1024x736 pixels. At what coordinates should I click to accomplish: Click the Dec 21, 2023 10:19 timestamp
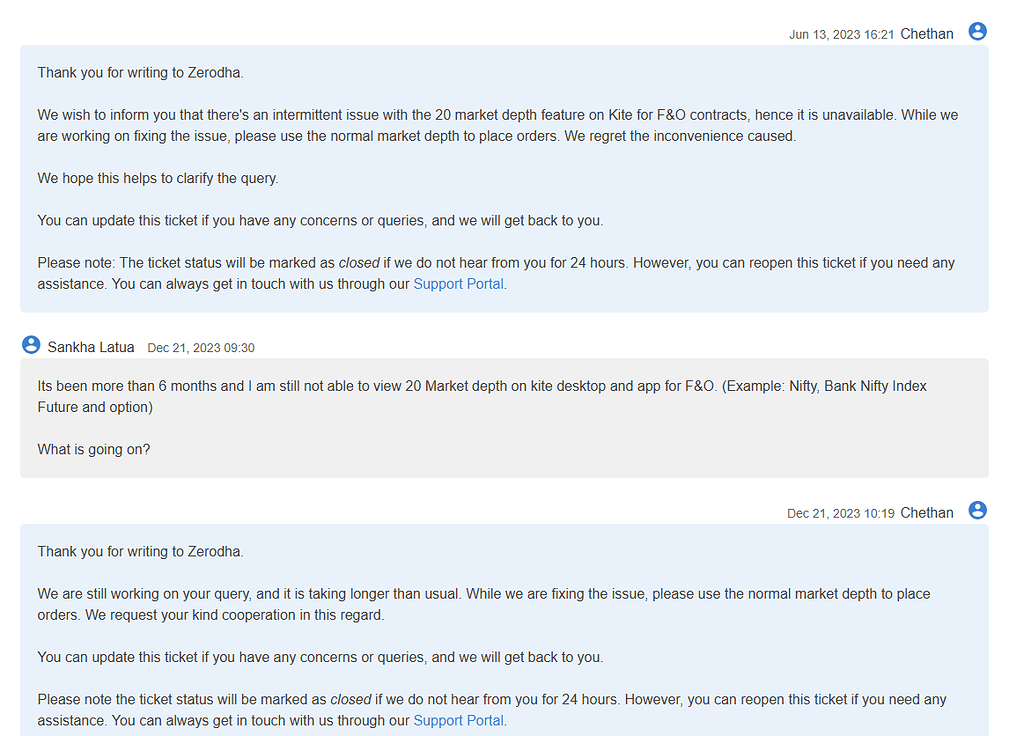click(840, 513)
